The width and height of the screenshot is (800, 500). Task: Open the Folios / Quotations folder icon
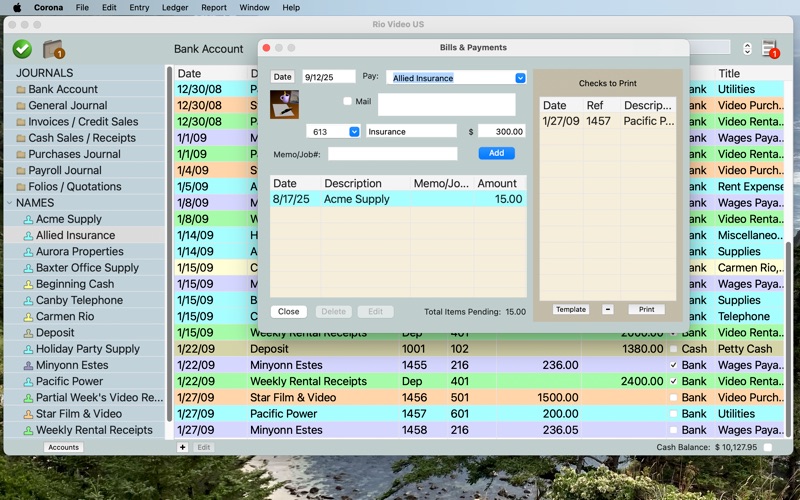(x=21, y=187)
